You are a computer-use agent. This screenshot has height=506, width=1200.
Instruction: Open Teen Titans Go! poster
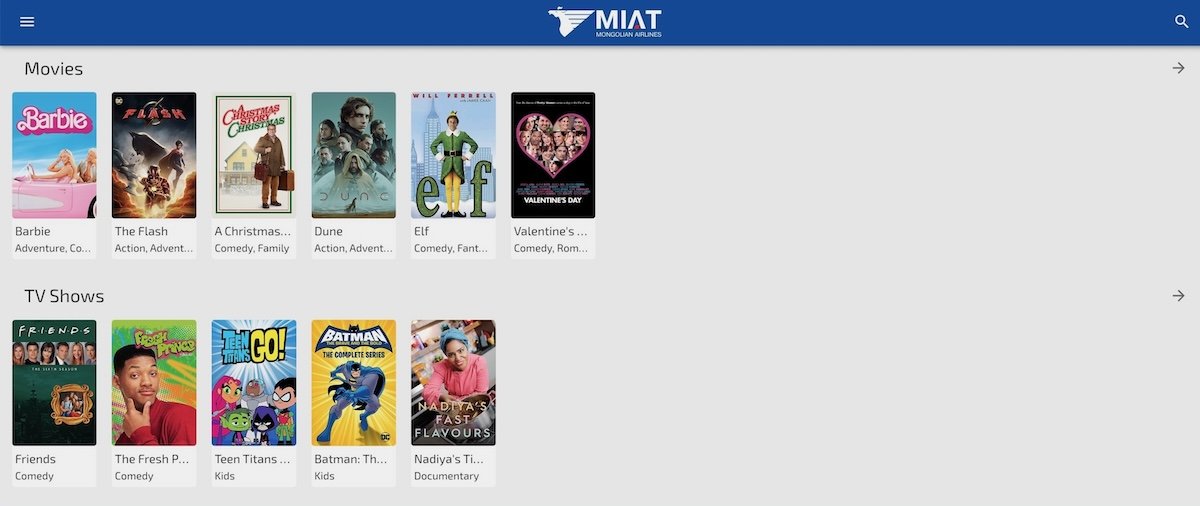[254, 383]
